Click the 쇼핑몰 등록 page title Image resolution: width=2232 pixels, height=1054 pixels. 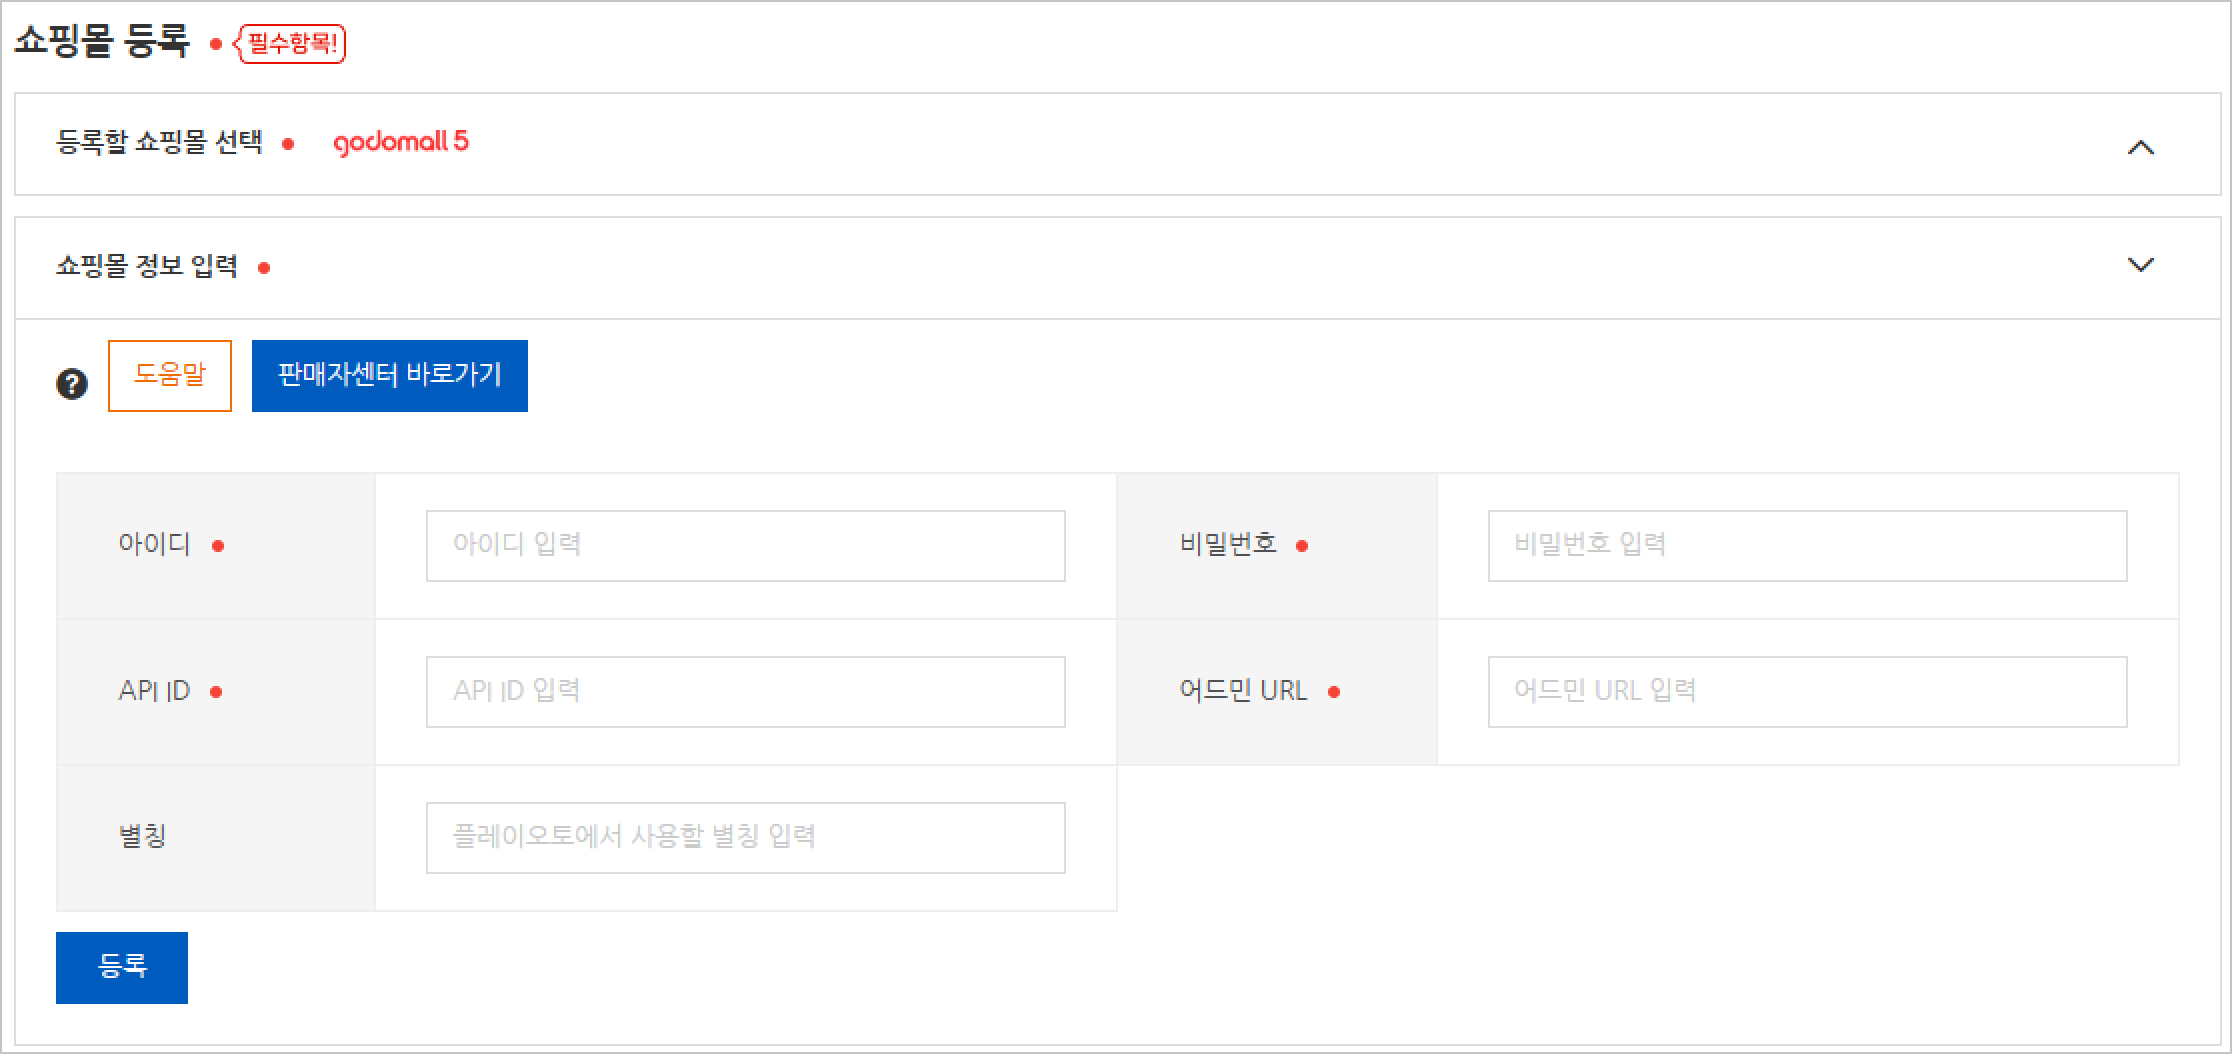point(102,42)
